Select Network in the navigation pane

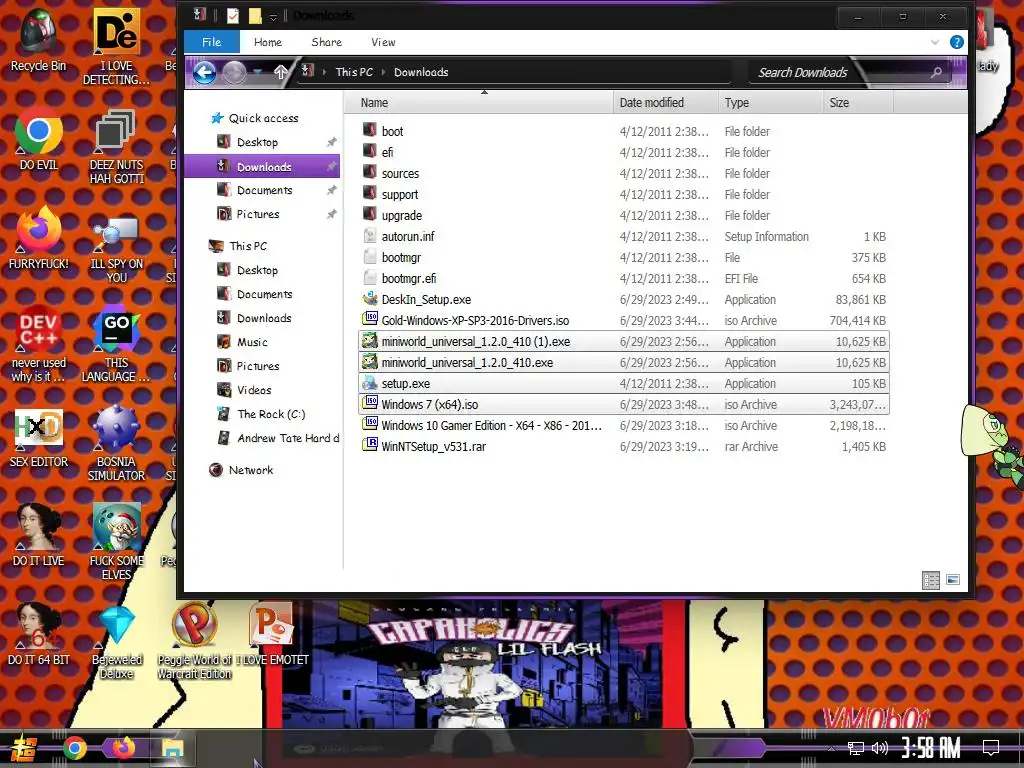pos(251,470)
